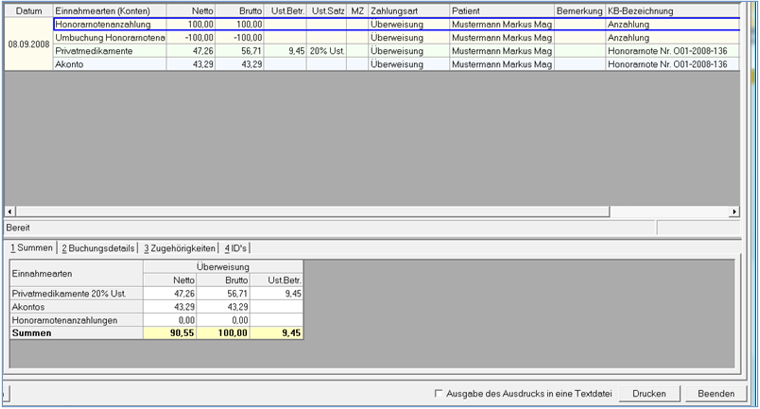Select the Honorarnotenanzahlung row
Image resolution: width=760 pixels, height=409 pixels.
click(x=396, y=24)
